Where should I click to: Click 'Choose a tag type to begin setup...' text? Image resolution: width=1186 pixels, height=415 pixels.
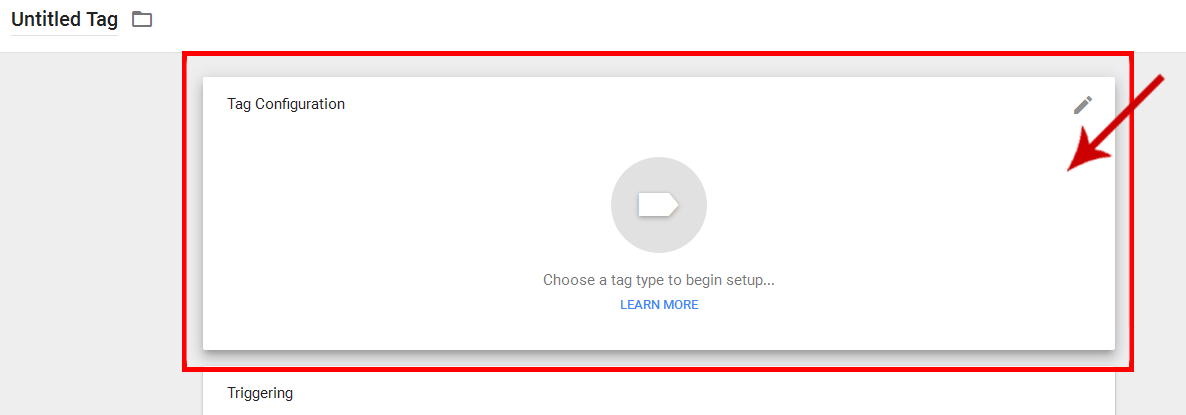(659, 280)
